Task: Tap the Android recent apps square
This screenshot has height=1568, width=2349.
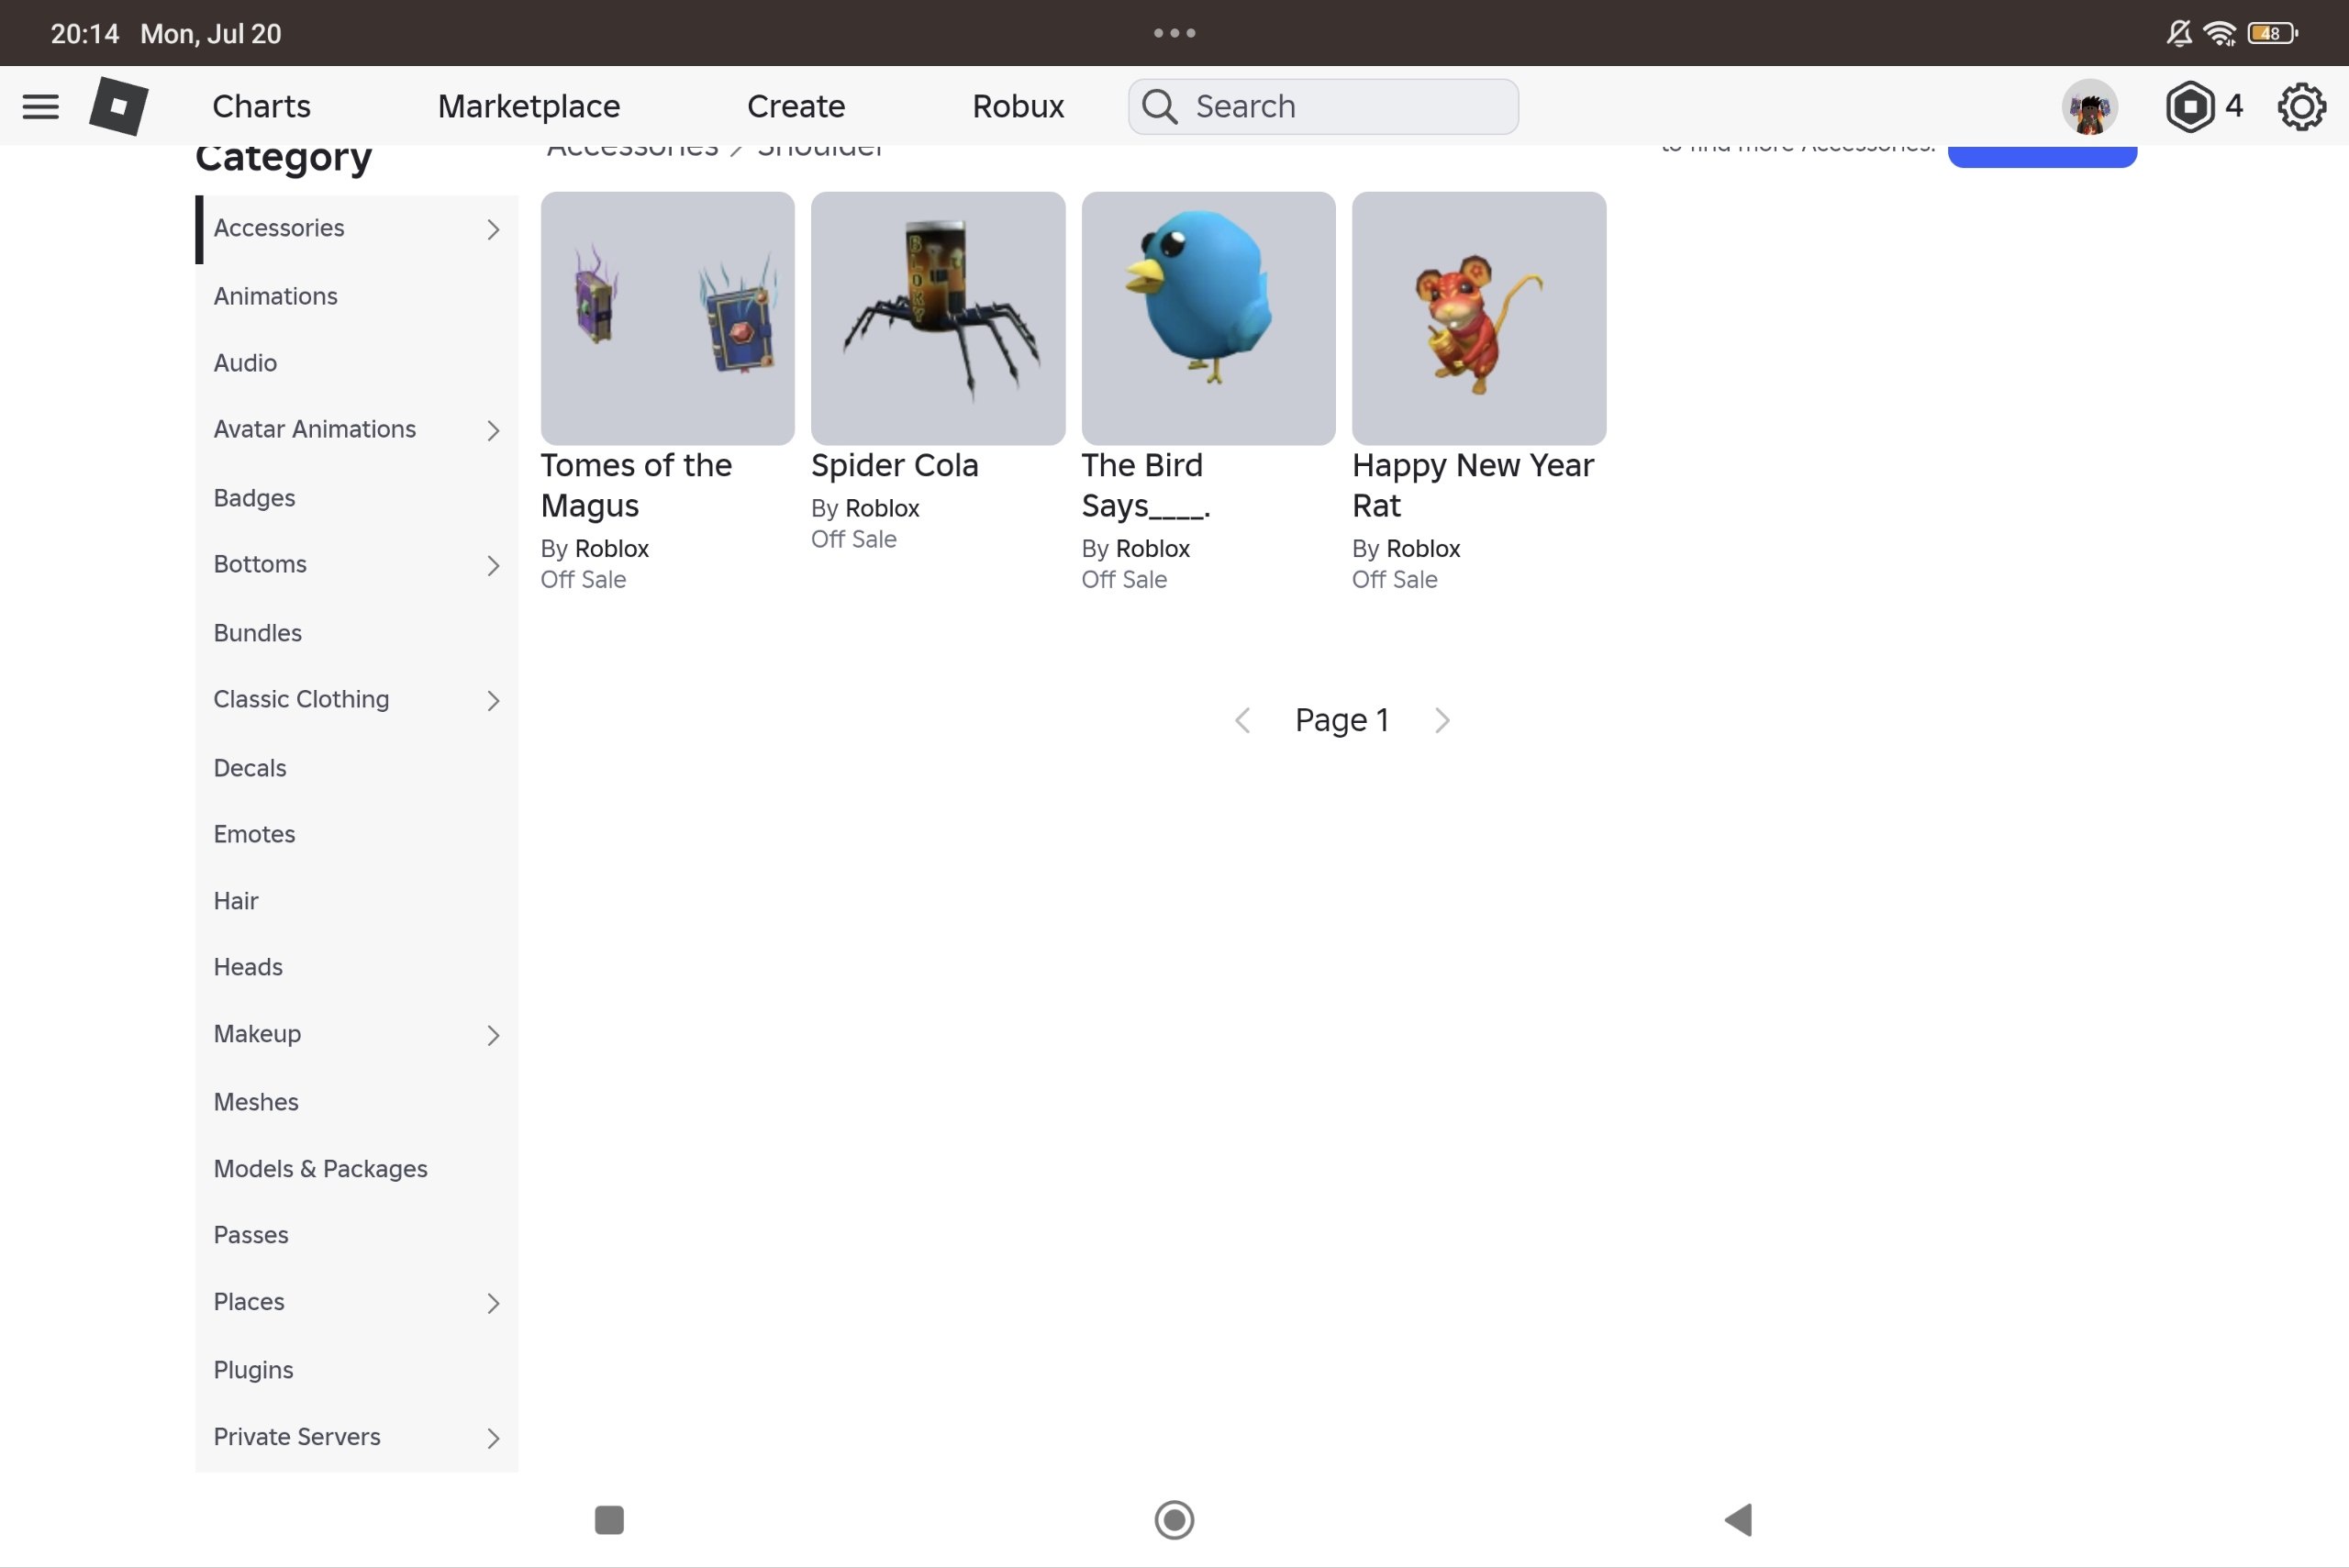Action: [609, 1520]
